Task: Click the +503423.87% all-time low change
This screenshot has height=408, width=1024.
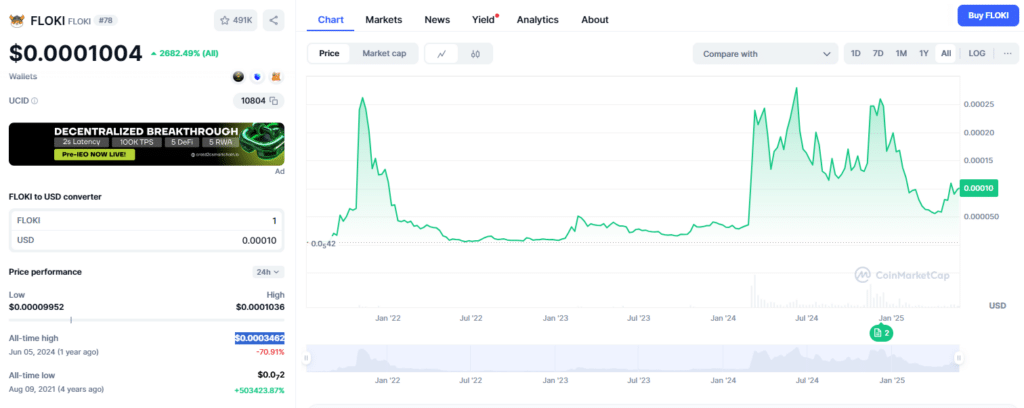Action: click(x=260, y=390)
